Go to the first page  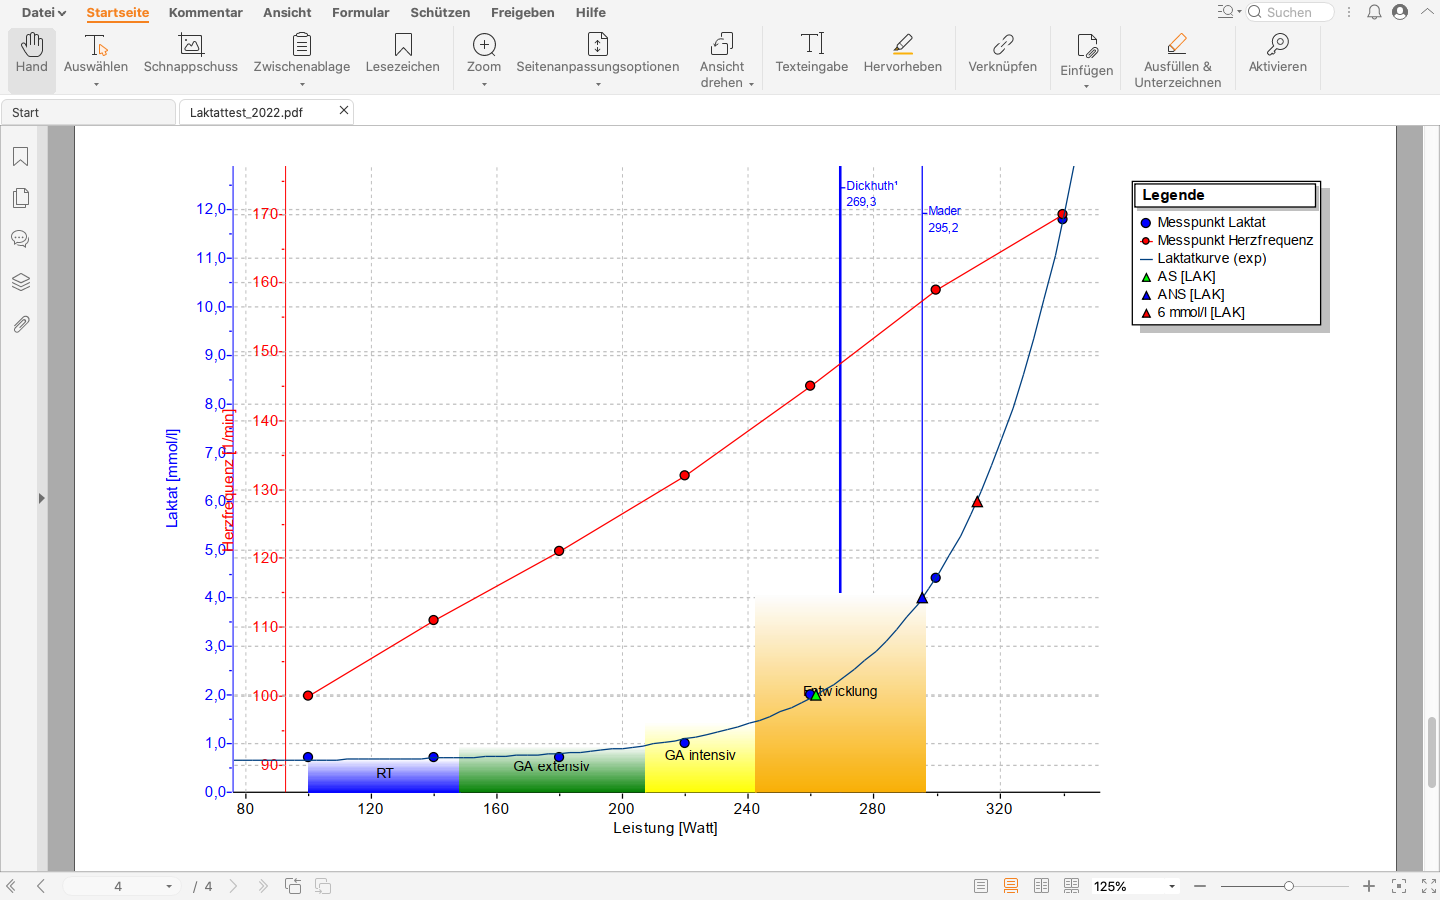tap(11, 886)
